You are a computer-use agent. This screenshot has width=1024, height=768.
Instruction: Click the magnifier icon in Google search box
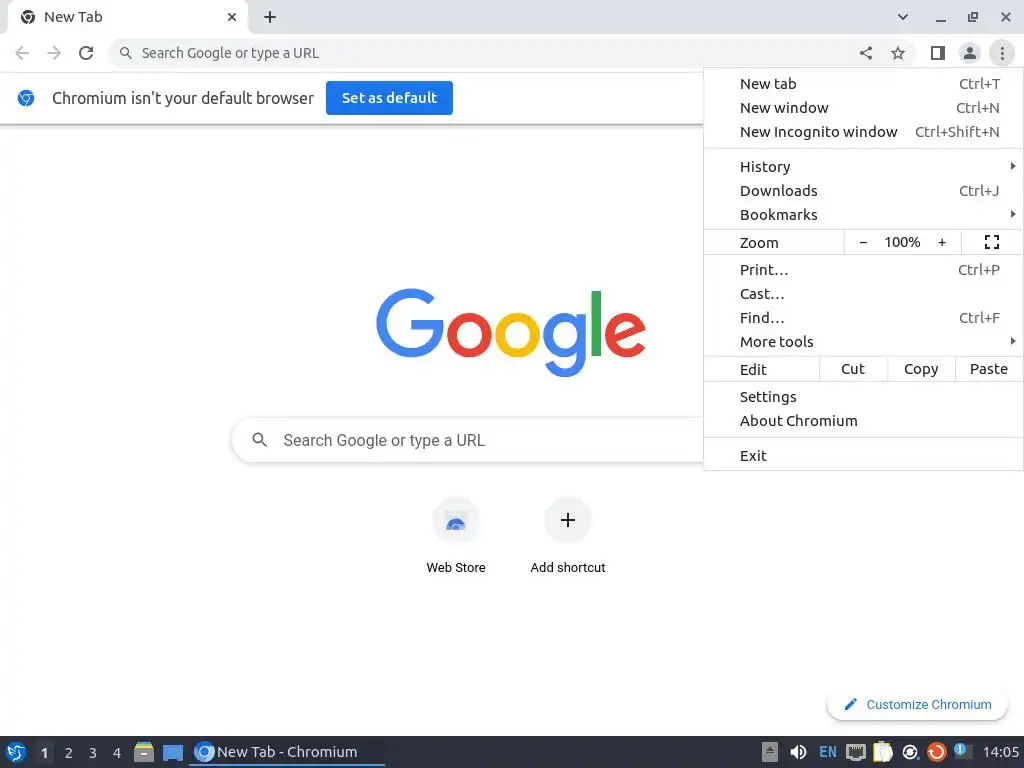pos(259,440)
